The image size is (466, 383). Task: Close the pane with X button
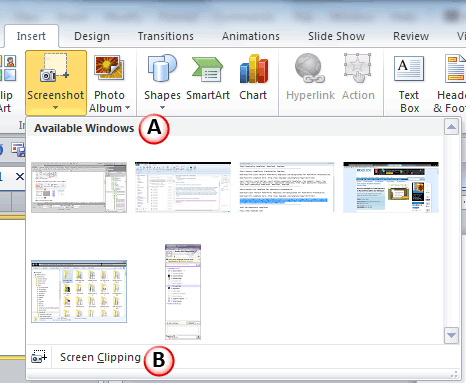[20, 176]
